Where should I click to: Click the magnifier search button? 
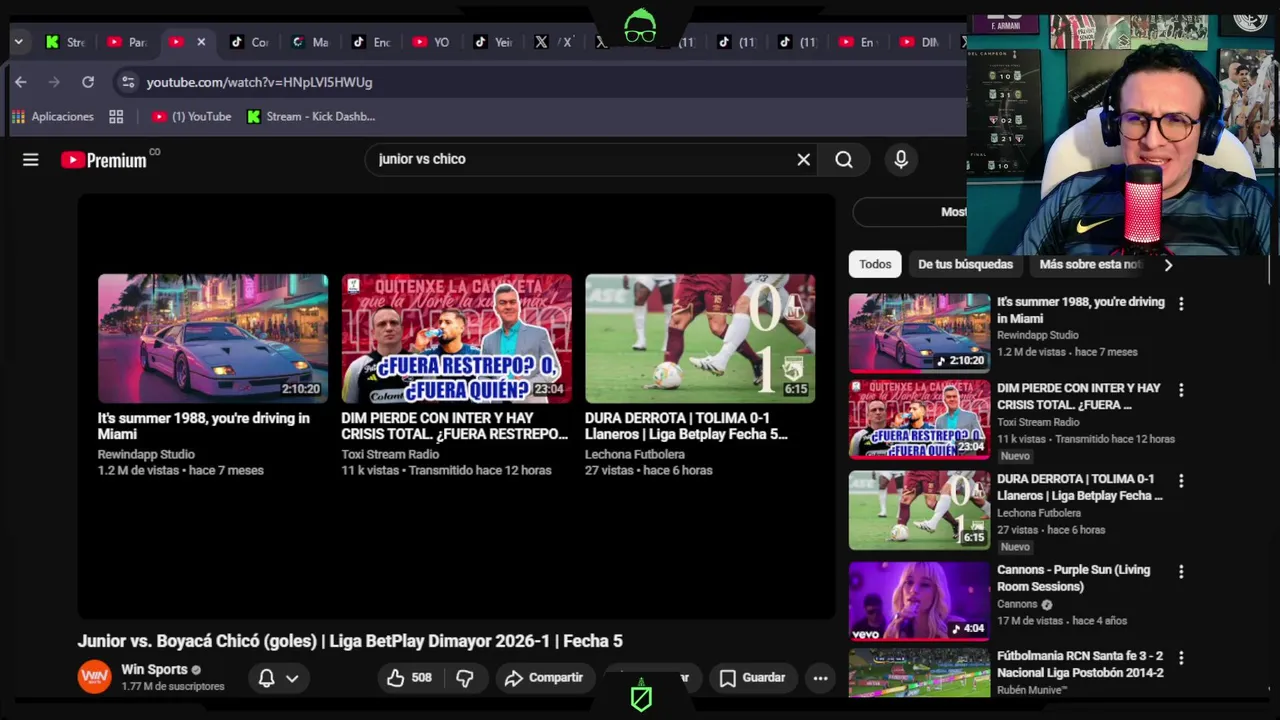(844, 160)
